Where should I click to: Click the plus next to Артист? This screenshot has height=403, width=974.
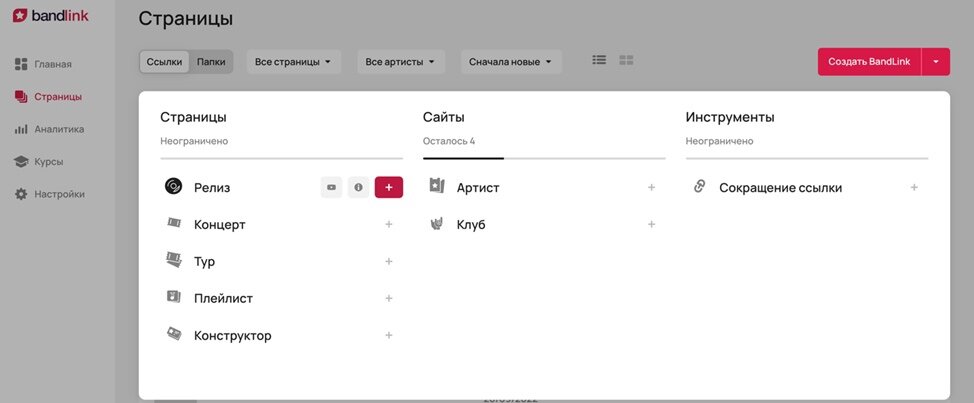tap(652, 188)
